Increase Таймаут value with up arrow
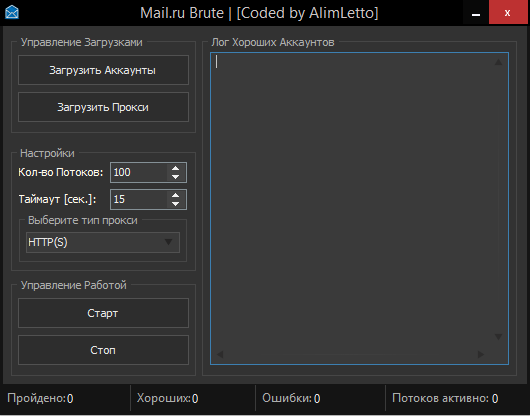This screenshot has height=416, width=530. pos(175,195)
